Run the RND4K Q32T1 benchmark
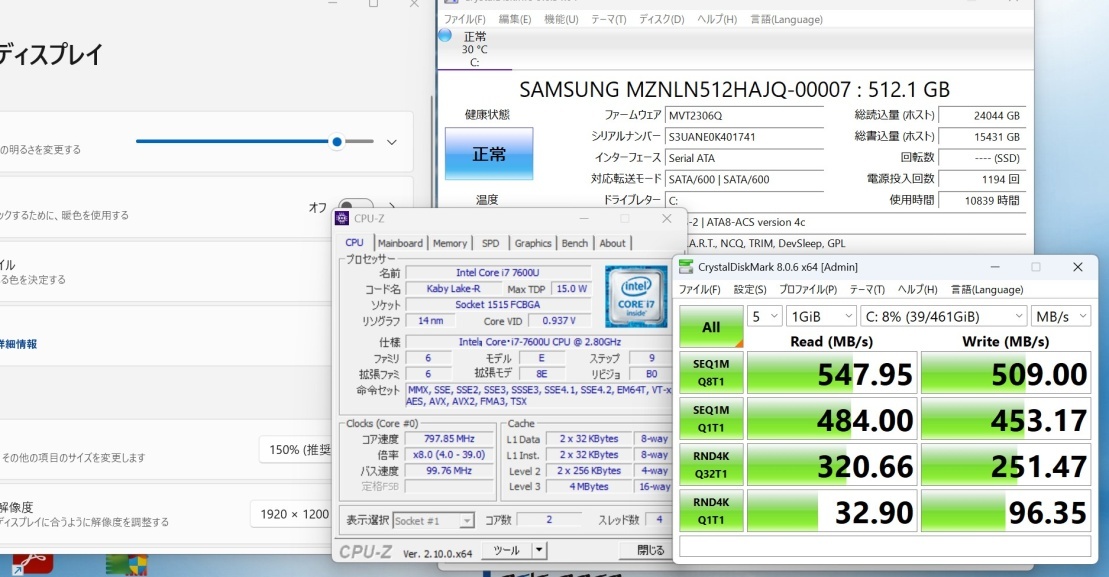 [x=712, y=465]
